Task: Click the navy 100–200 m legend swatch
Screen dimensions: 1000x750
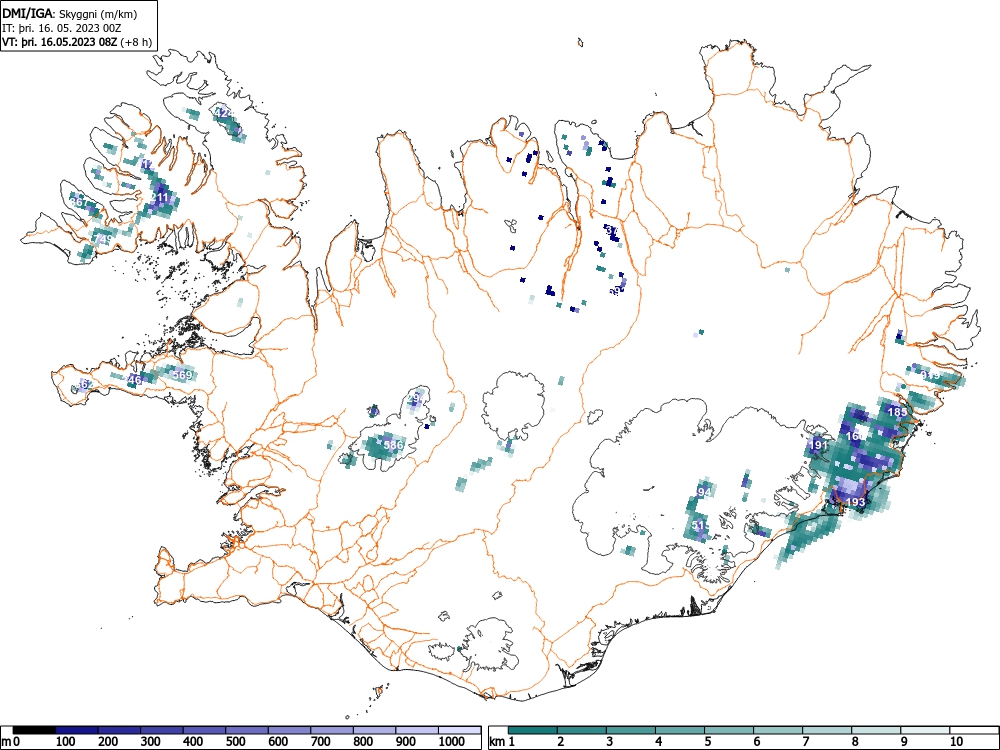Action: 77,730
